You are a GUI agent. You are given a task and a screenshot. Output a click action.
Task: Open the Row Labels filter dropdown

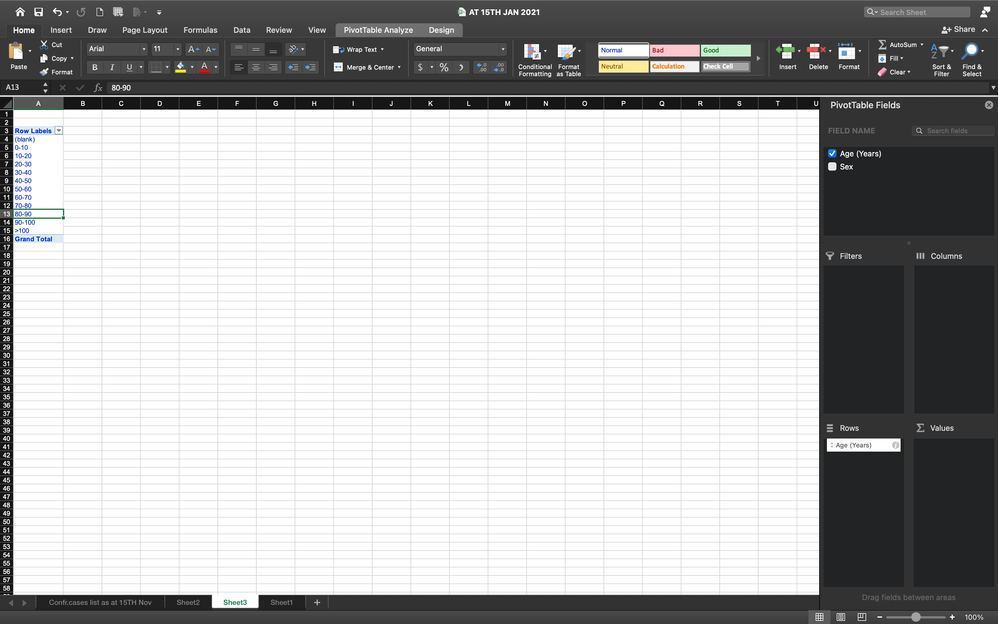coord(58,130)
